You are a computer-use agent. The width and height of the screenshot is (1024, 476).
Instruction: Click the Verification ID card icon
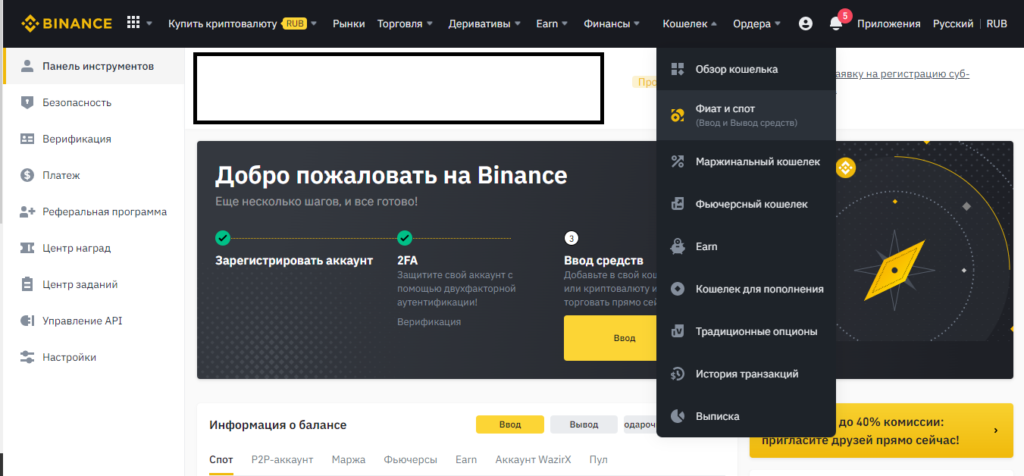(x=27, y=139)
